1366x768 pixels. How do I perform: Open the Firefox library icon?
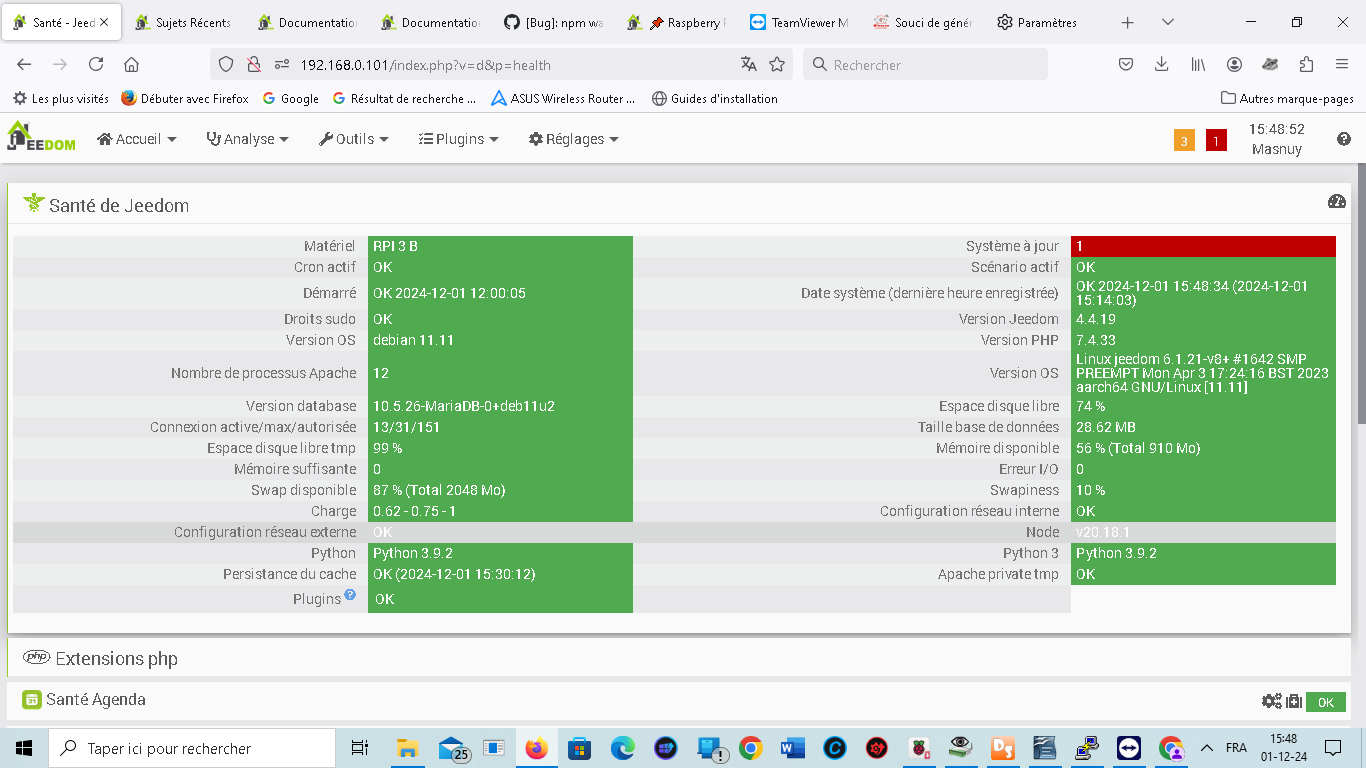(1198, 65)
